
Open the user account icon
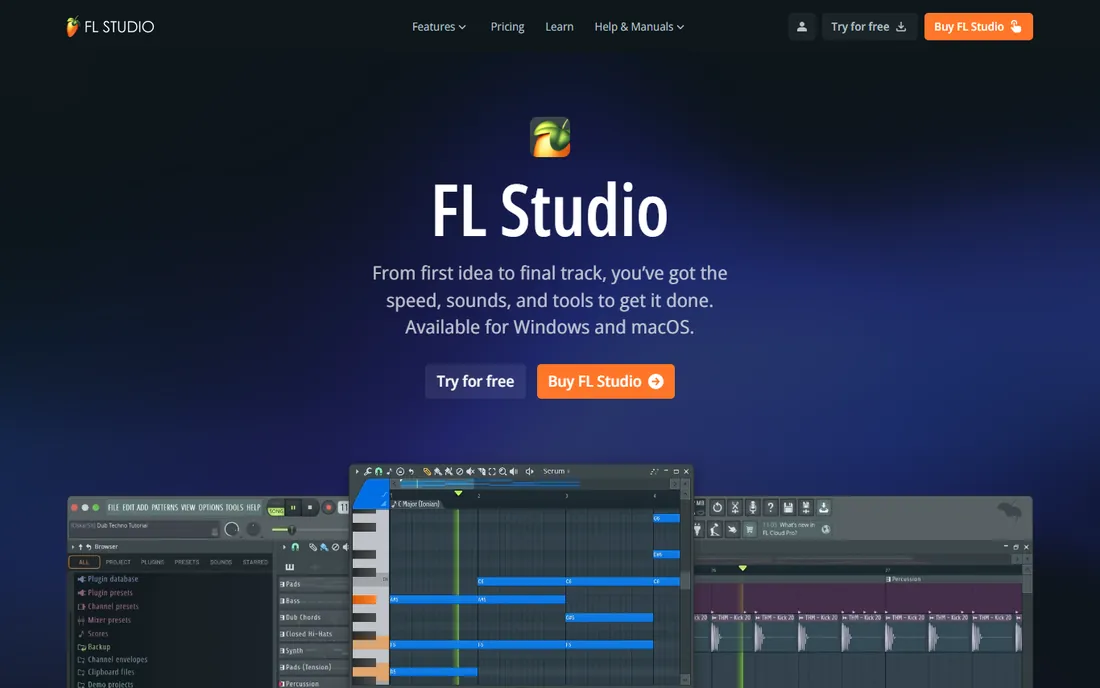tap(801, 27)
